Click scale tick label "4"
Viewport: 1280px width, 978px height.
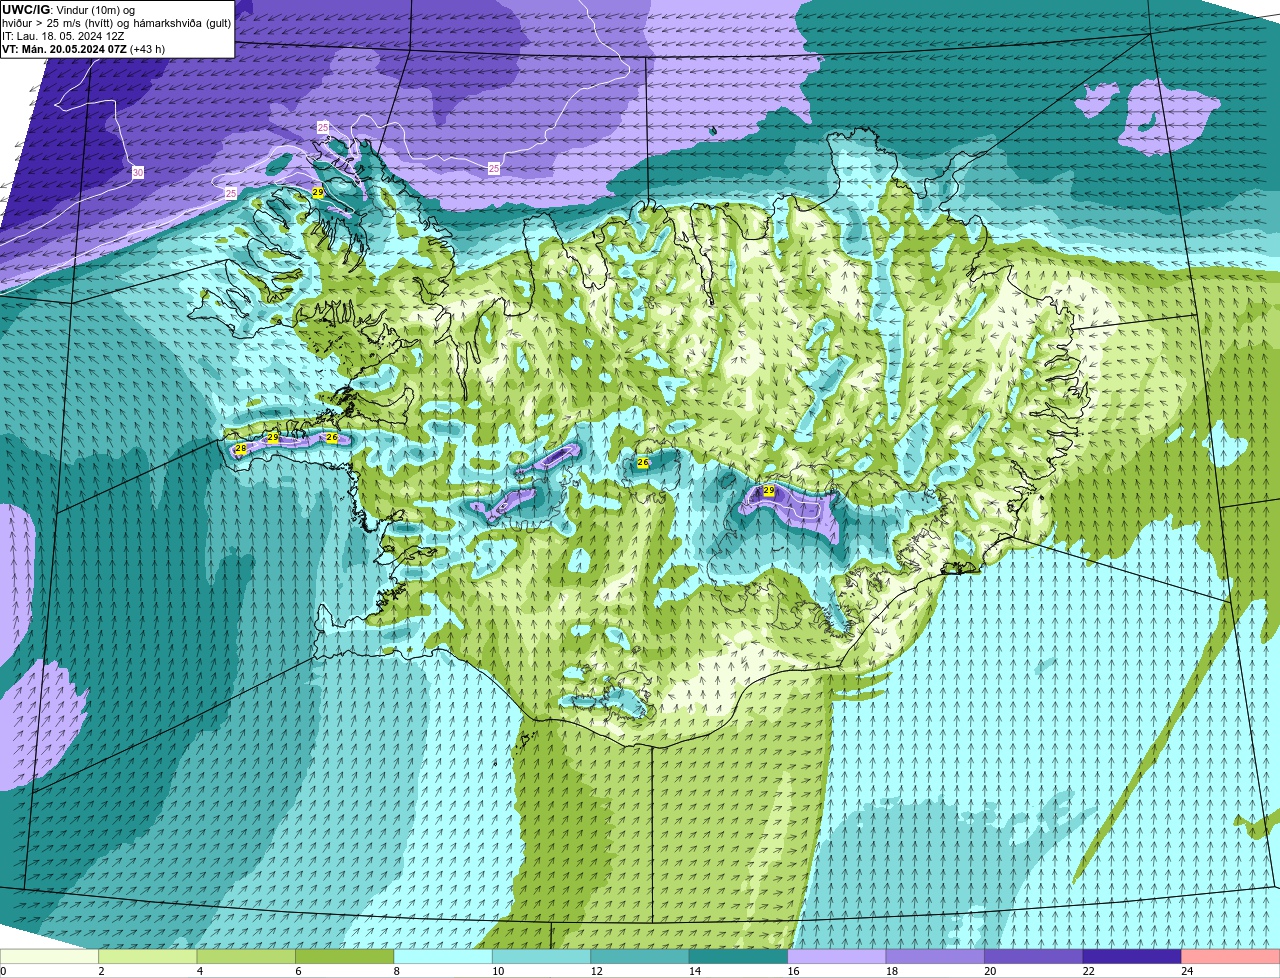coord(200,971)
